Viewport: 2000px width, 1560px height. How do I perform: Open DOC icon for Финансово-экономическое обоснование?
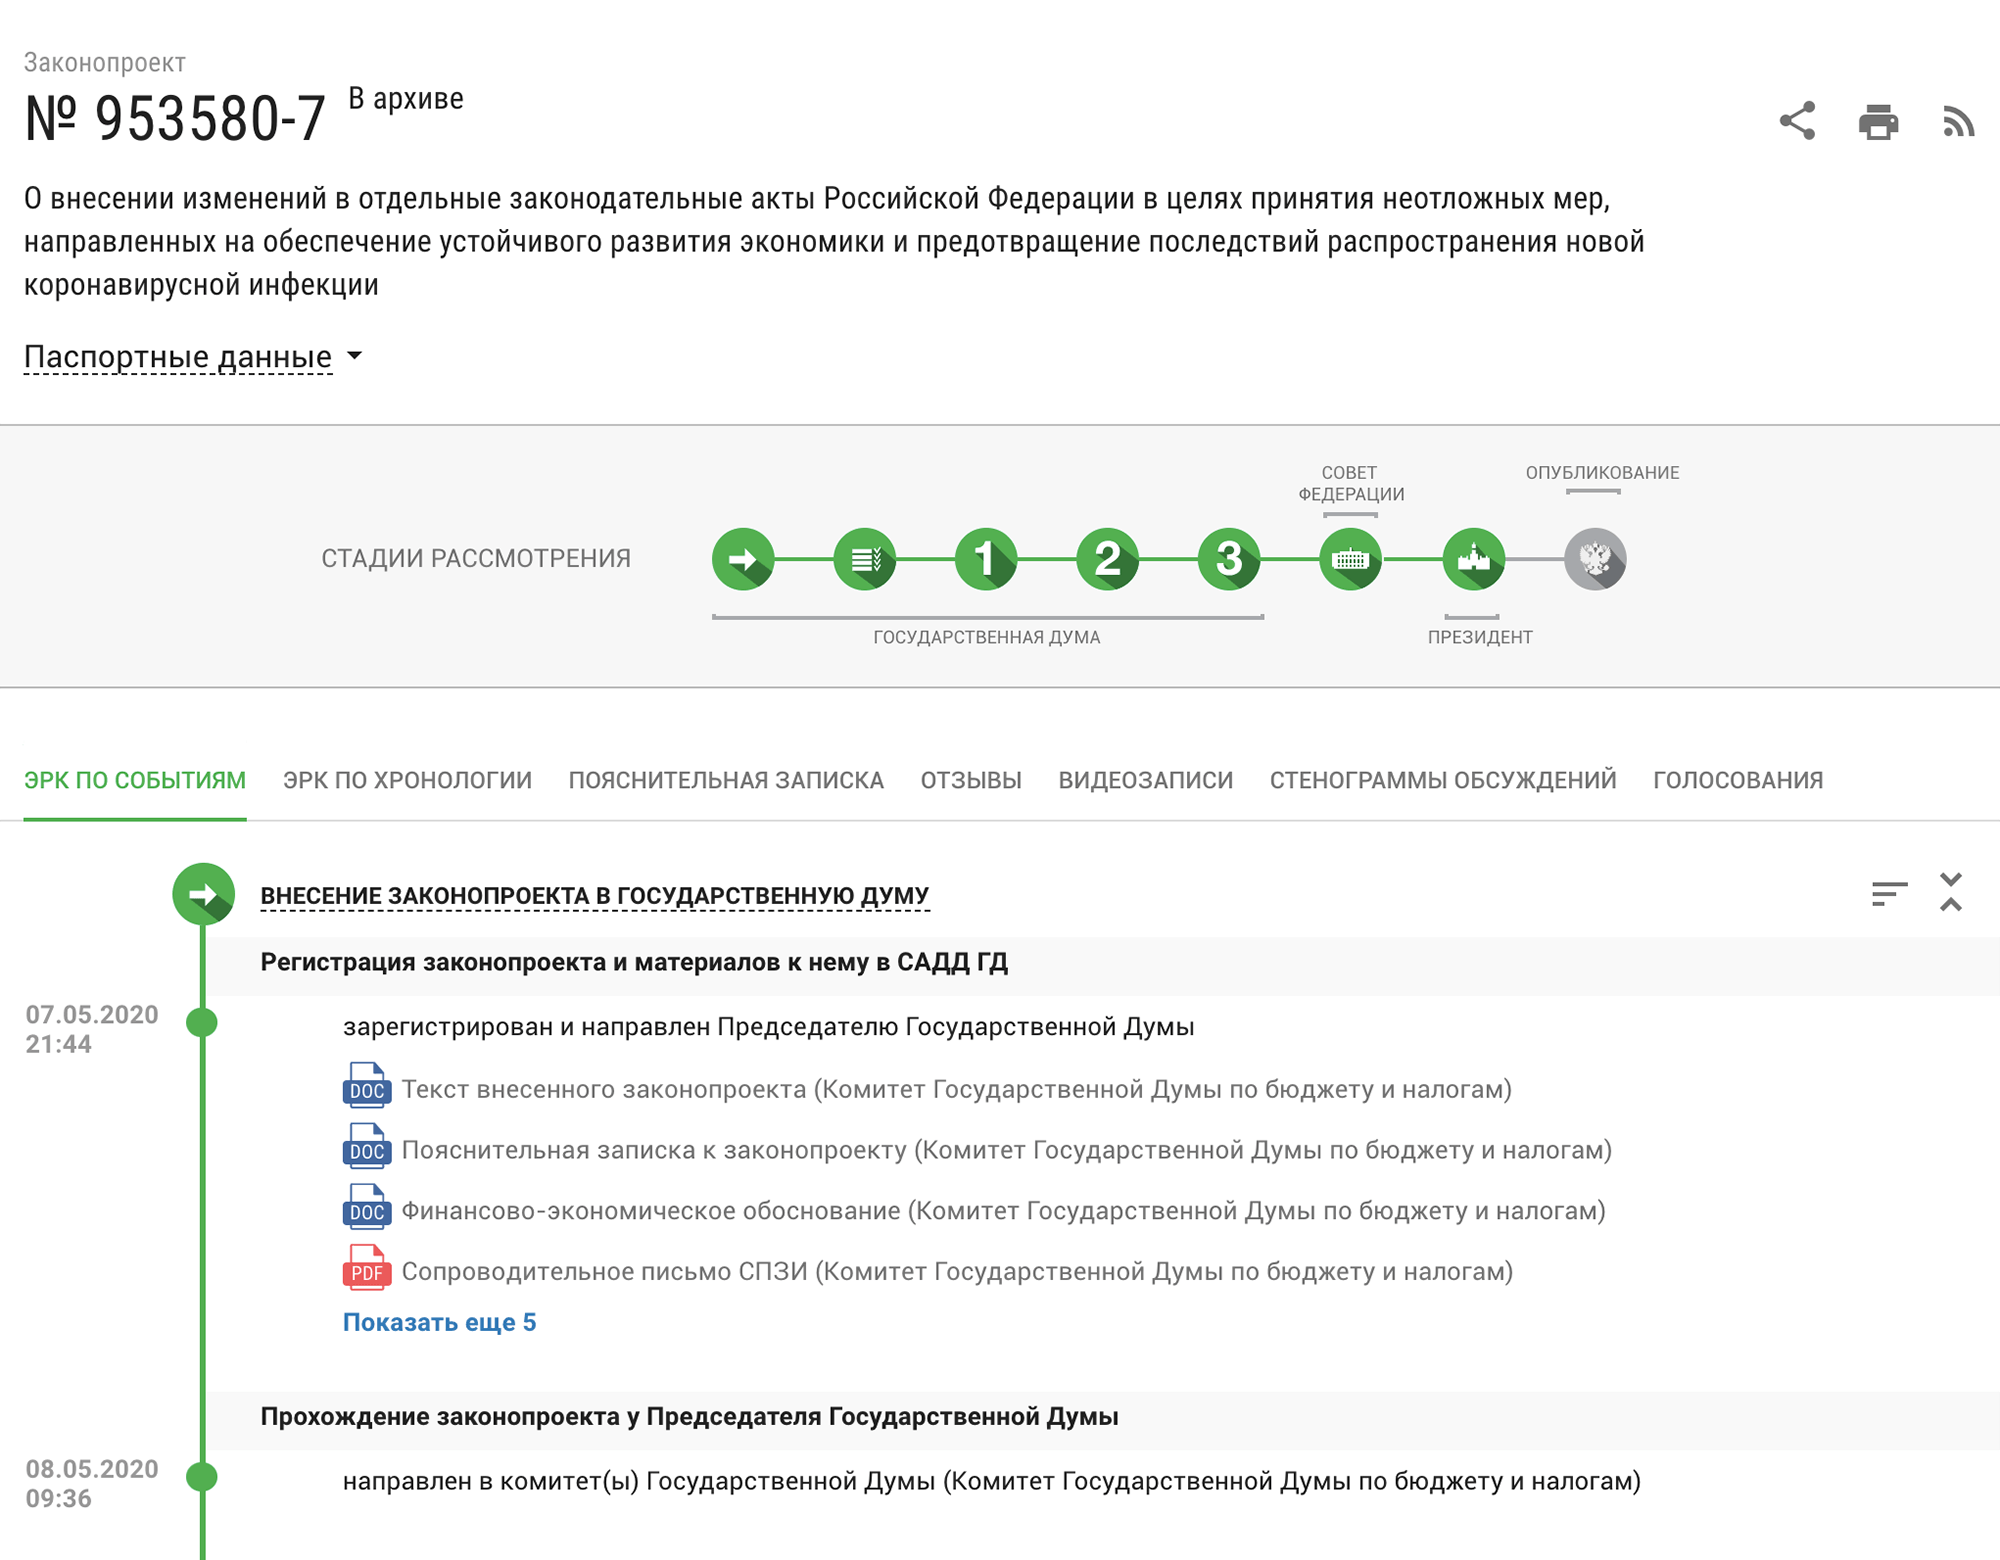coord(366,1208)
